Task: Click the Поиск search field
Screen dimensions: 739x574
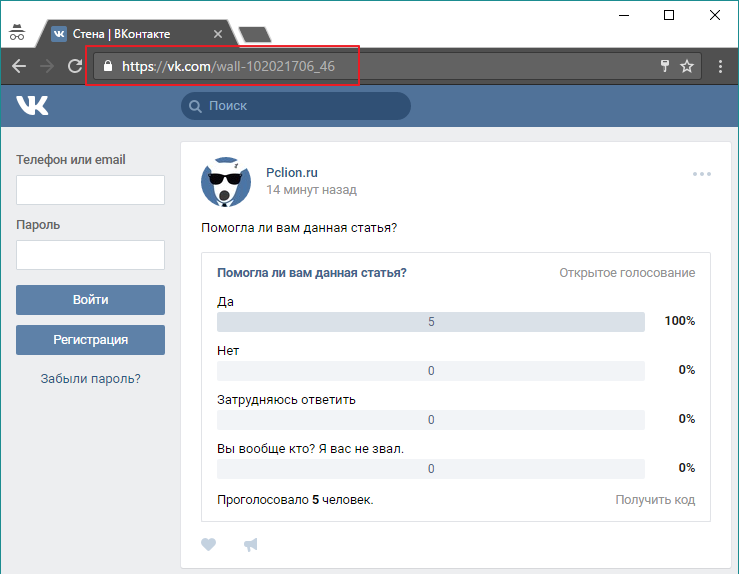Action: pos(296,106)
